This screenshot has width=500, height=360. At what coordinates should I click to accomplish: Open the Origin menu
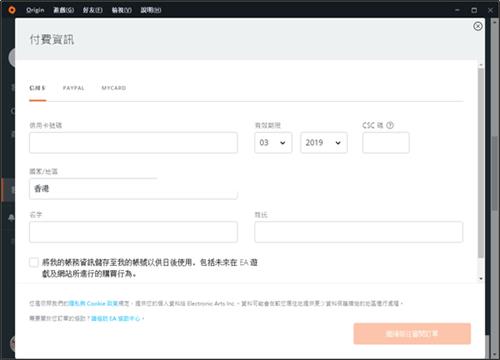point(35,10)
